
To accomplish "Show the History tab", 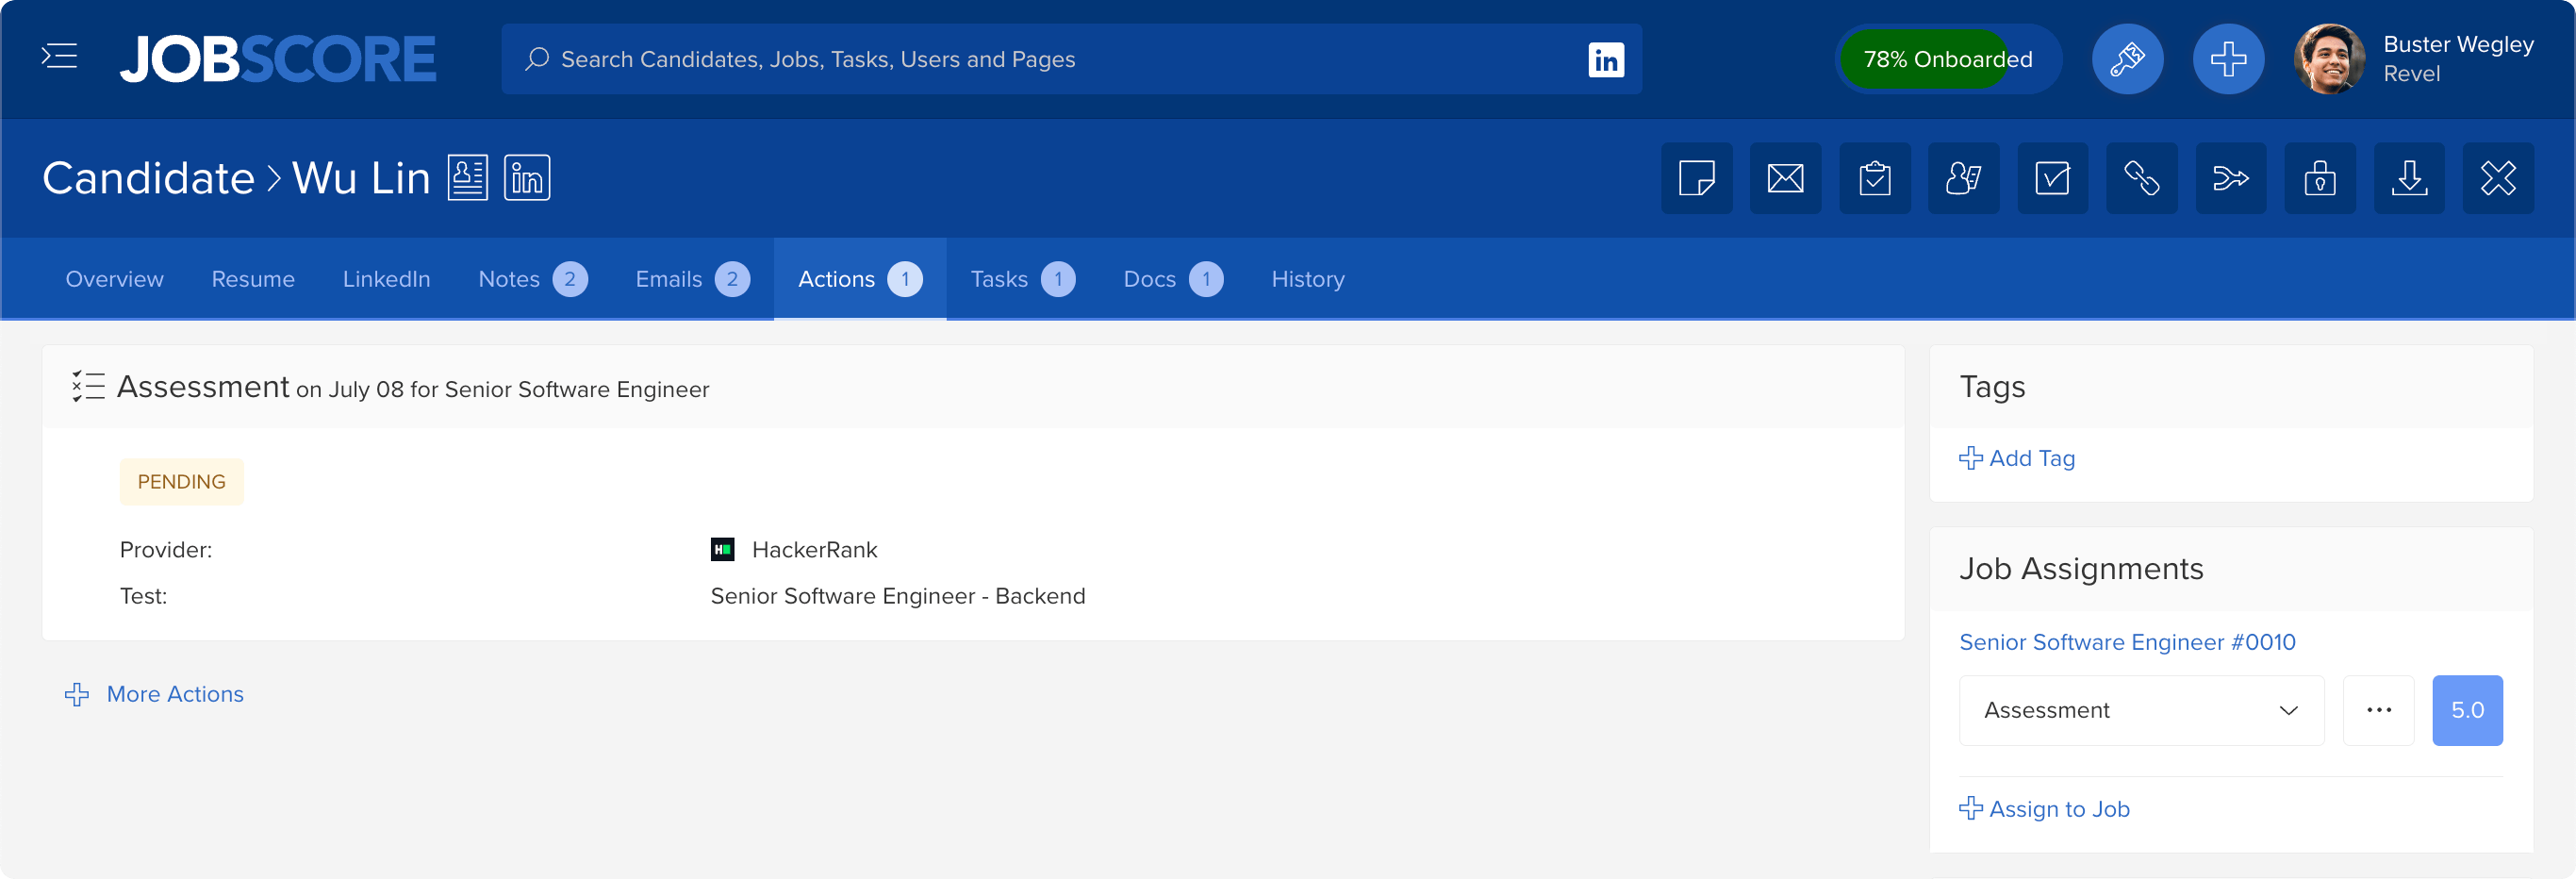I will pyautogui.click(x=1307, y=279).
